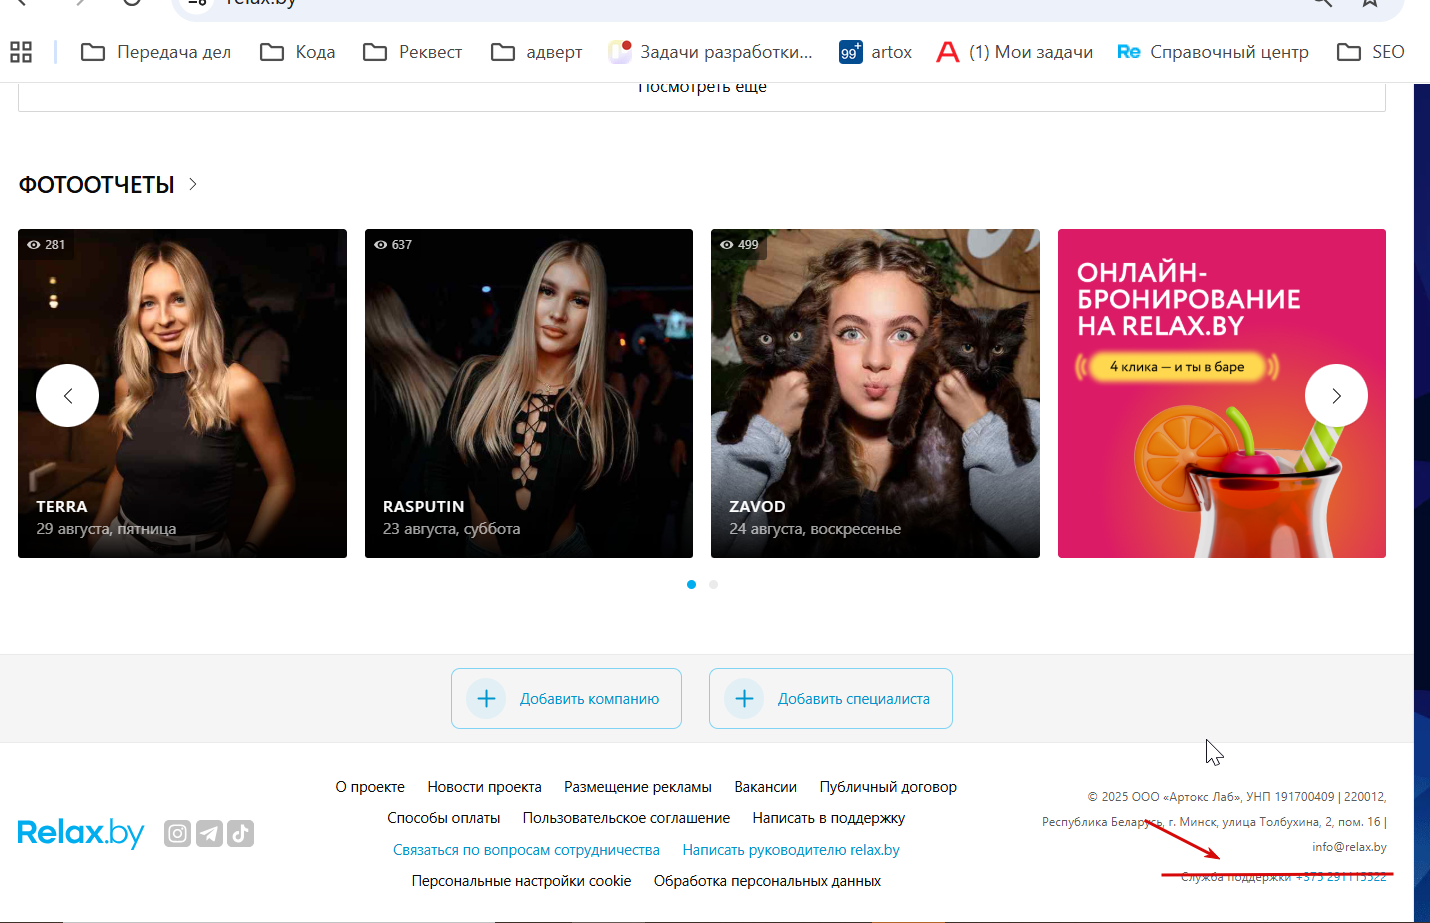Screen dimensions: 1430x923
Task: Open the Вакансии footer link
Action: pos(765,787)
